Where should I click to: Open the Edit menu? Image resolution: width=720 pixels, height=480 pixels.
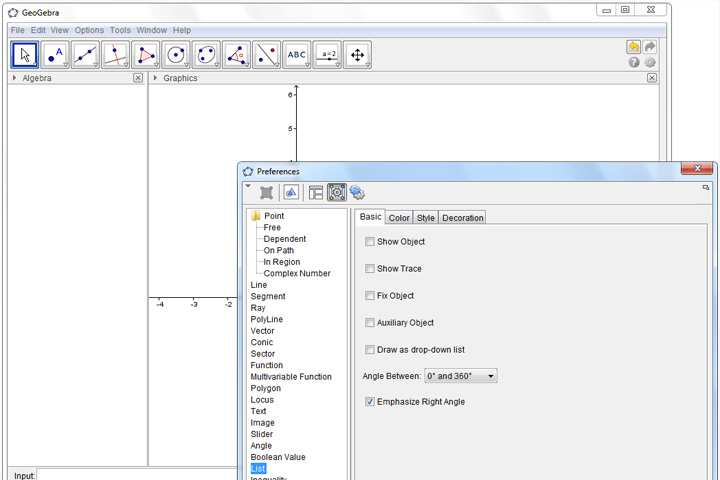[x=38, y=30]
